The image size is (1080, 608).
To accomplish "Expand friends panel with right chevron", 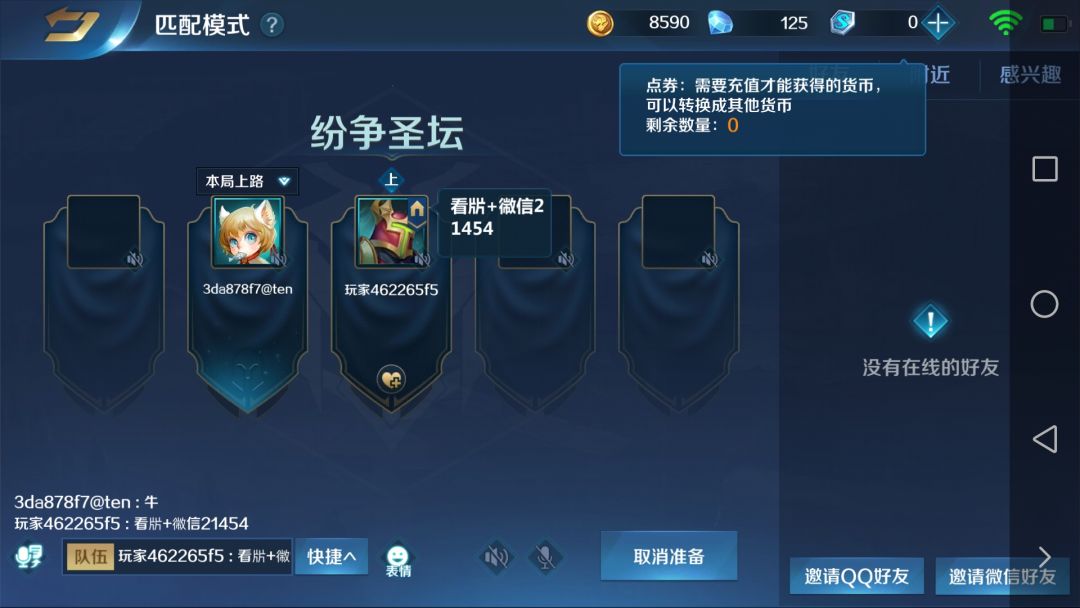I will coord(1044,556).
